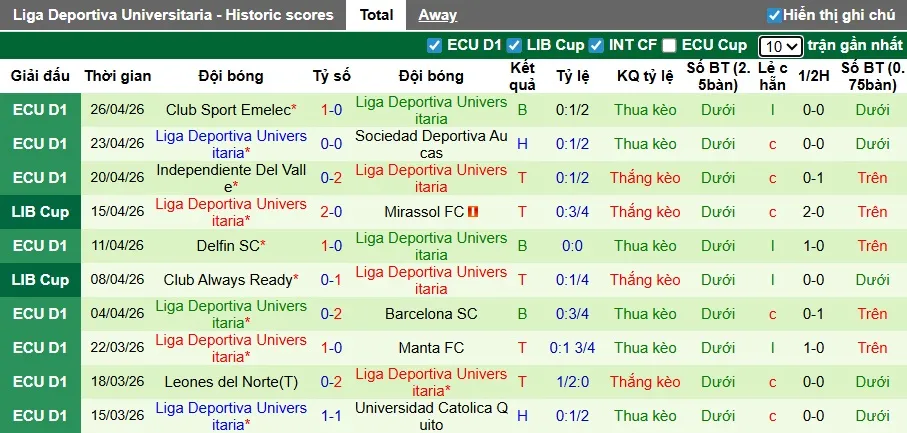This screenshot has height=433, width=907.
Task: Click the red card icon beside Mirassol FC
Action: tap(474, 212)
